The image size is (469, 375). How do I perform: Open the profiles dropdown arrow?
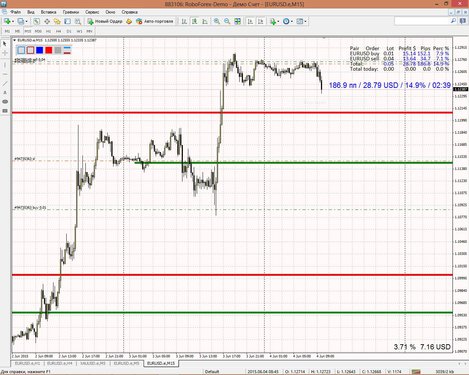tap(27, 21)
